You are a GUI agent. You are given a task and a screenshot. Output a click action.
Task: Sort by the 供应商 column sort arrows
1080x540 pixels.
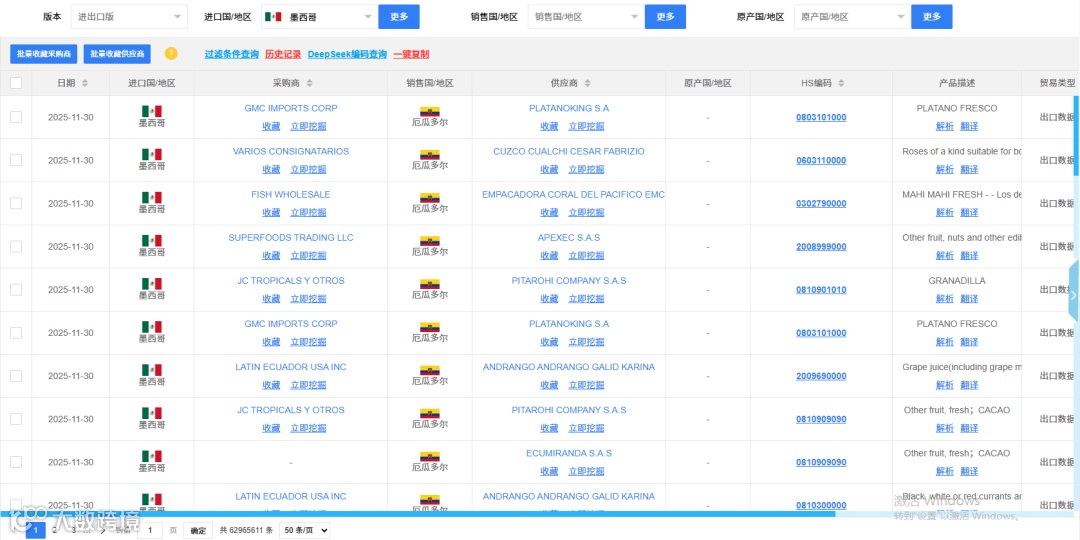click(588, 83)
